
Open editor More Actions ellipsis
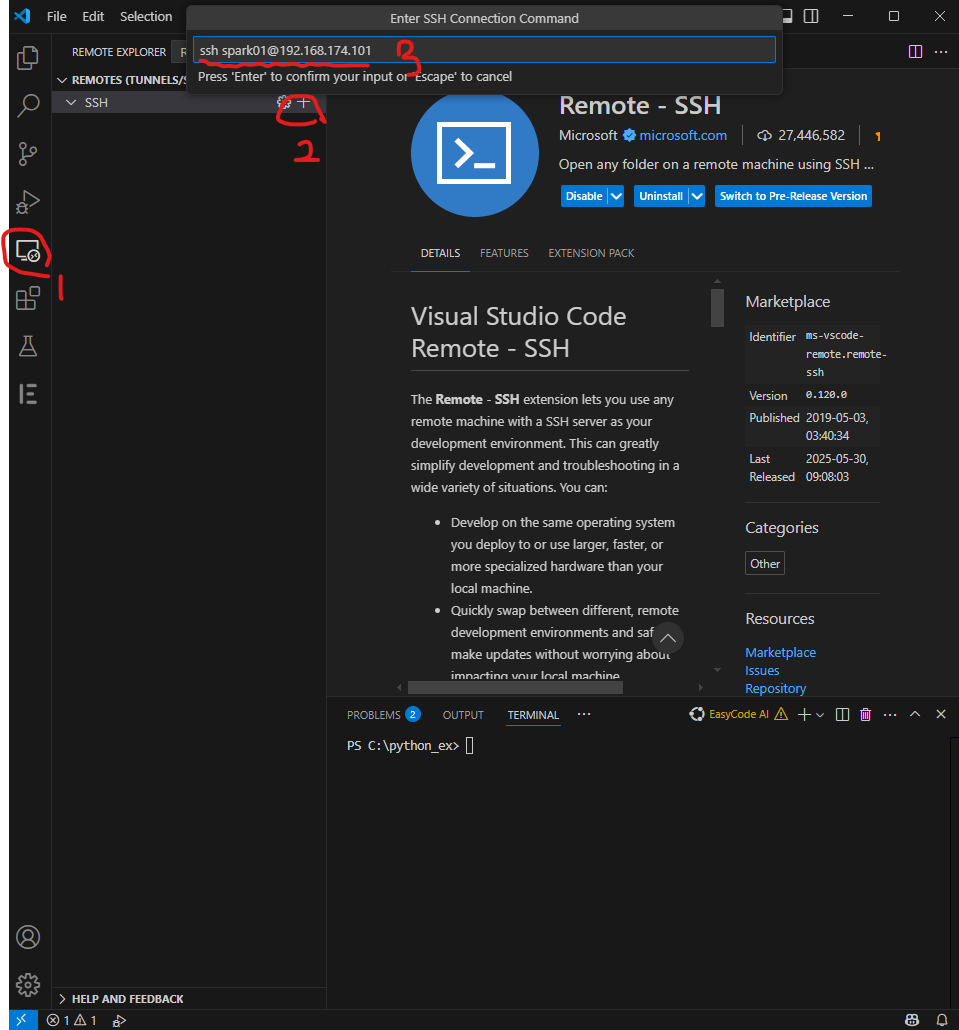click(941, 51)
